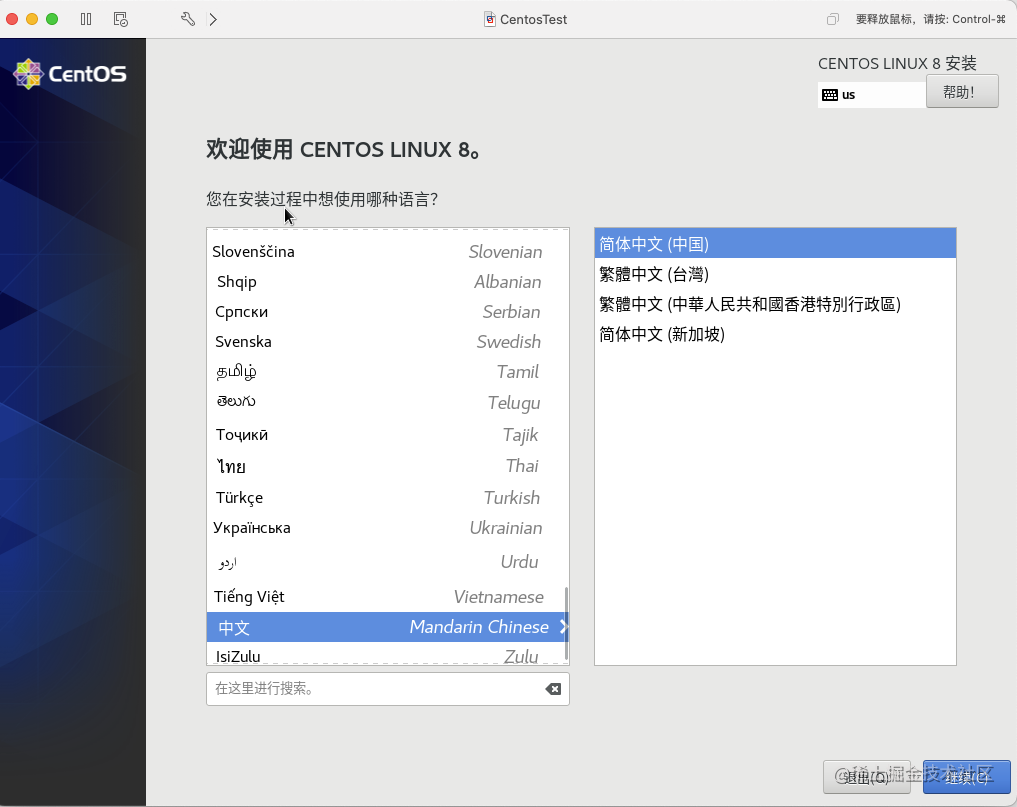Select IsiZulu Zulu language
The image size is (1017, 807).
(x=387, y=654)
